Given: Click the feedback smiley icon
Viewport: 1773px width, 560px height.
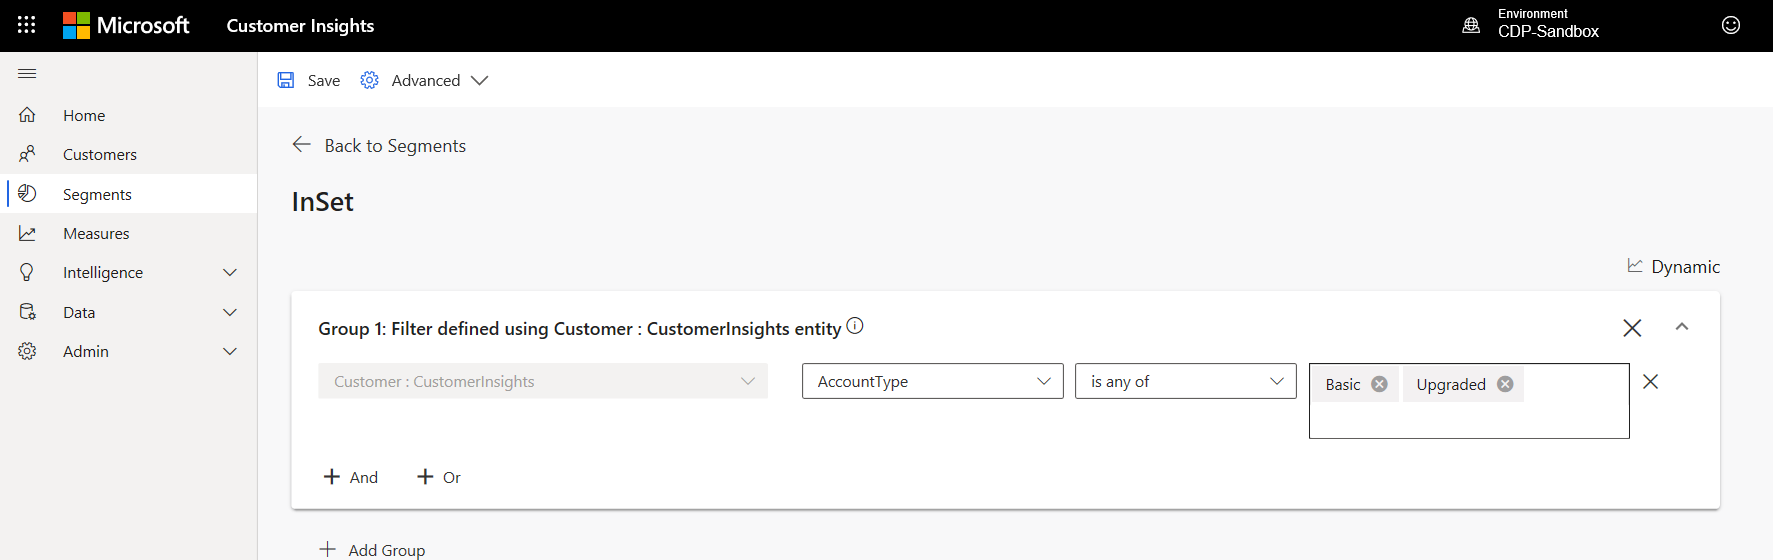Looking at the screenshot, I should [1731, 25].
